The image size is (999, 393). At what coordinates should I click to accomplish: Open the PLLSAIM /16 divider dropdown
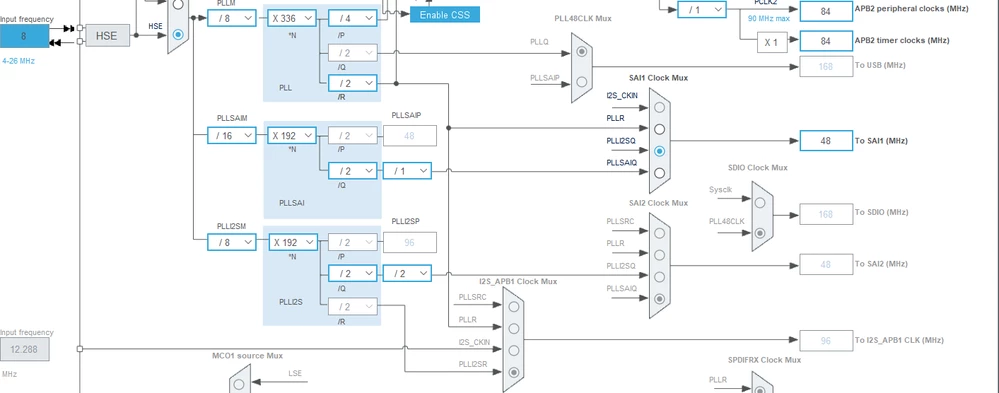pyautogui.click(x=231, y=136)
